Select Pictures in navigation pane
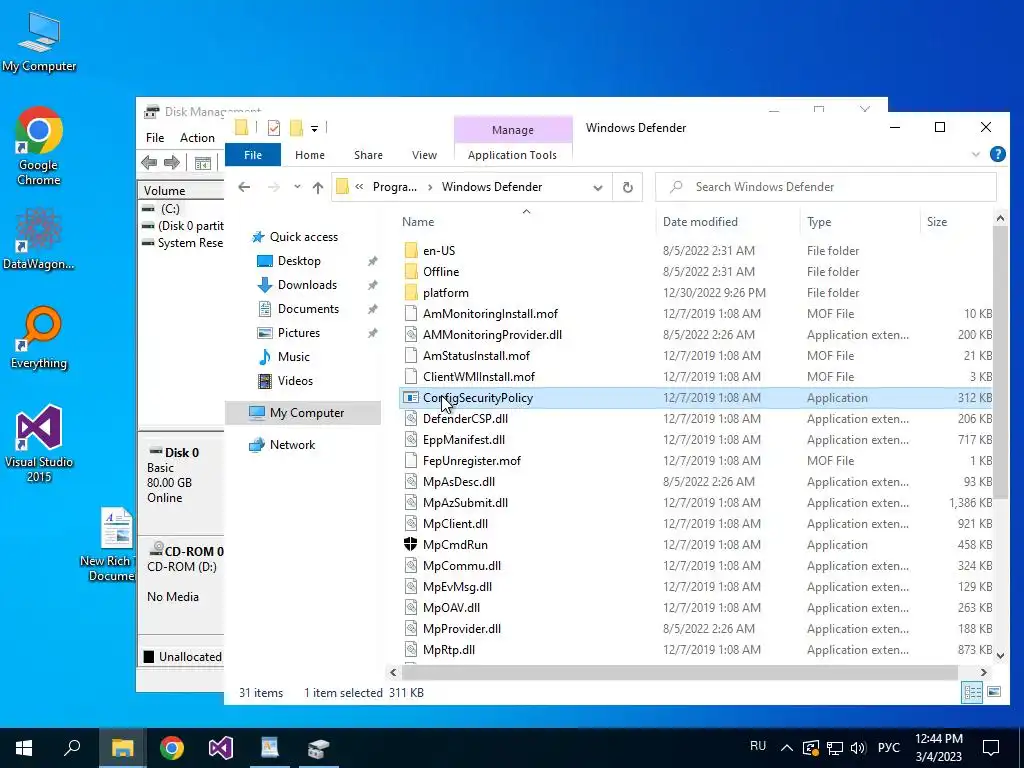The image size is (1024, 768). pos(298,333)
